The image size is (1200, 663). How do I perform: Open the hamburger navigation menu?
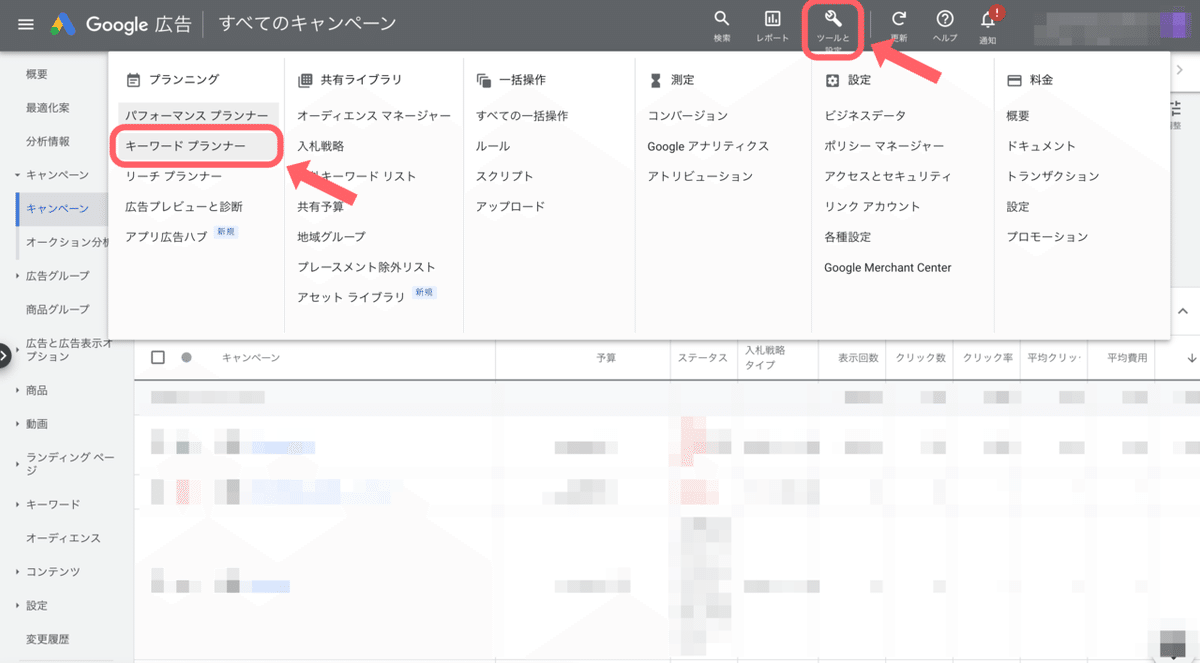click(x=25, y=24)
